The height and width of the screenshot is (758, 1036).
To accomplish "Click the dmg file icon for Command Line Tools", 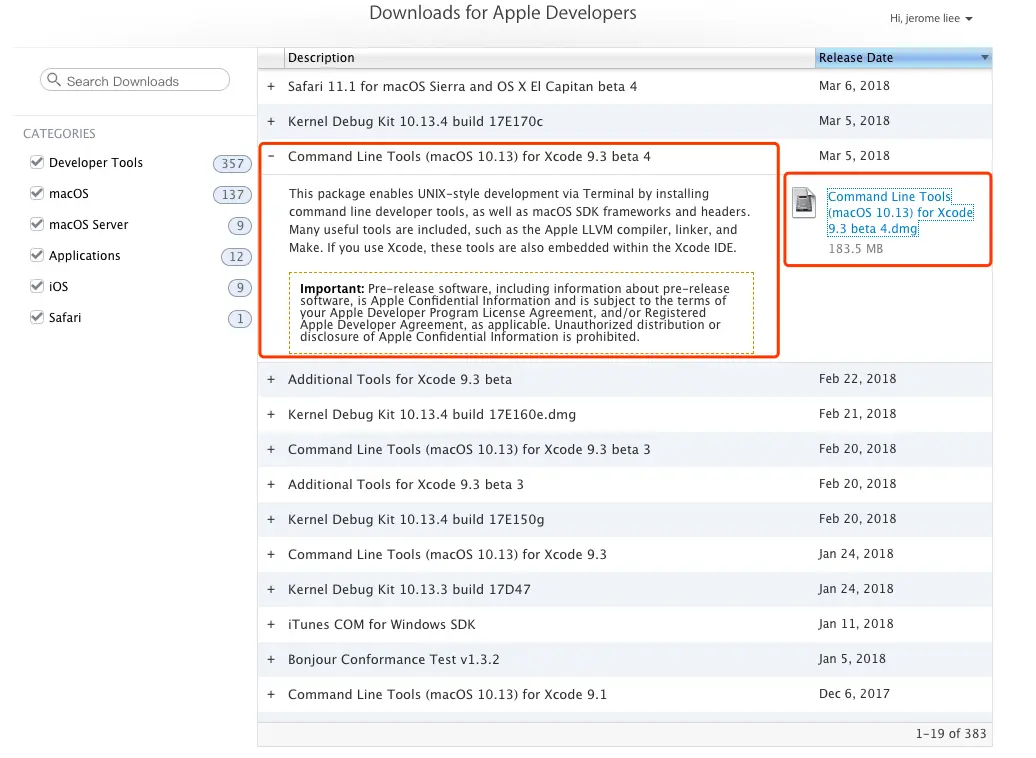I will [804, 203].
